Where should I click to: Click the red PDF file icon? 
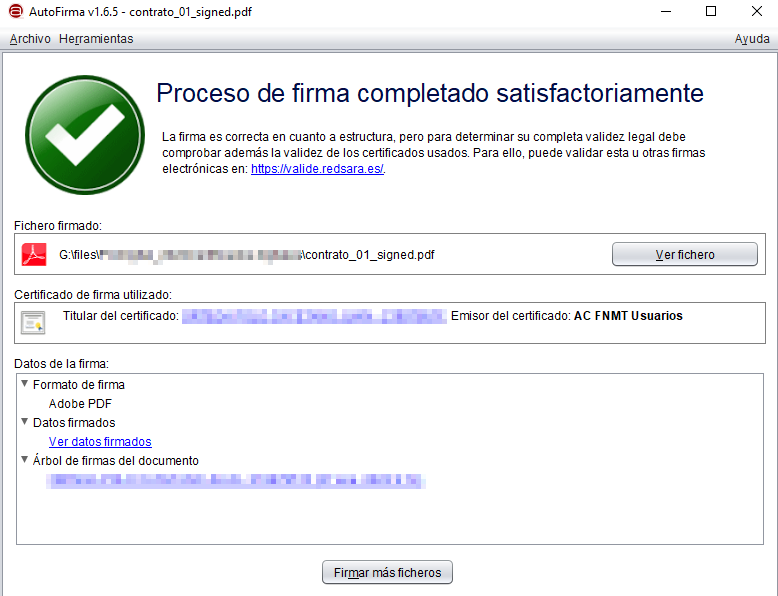(x=35, y=254)
